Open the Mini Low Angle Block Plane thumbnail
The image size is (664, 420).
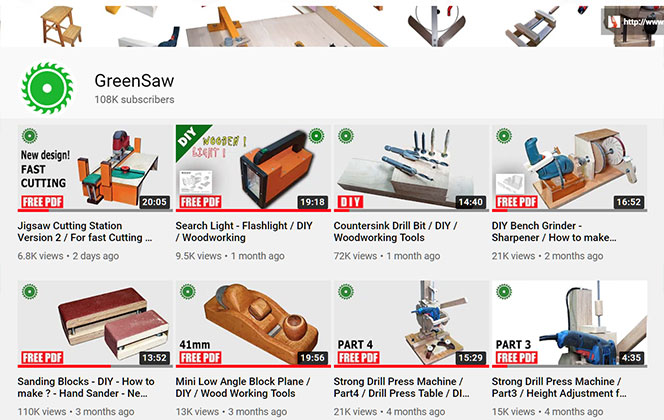click(253, 323)
